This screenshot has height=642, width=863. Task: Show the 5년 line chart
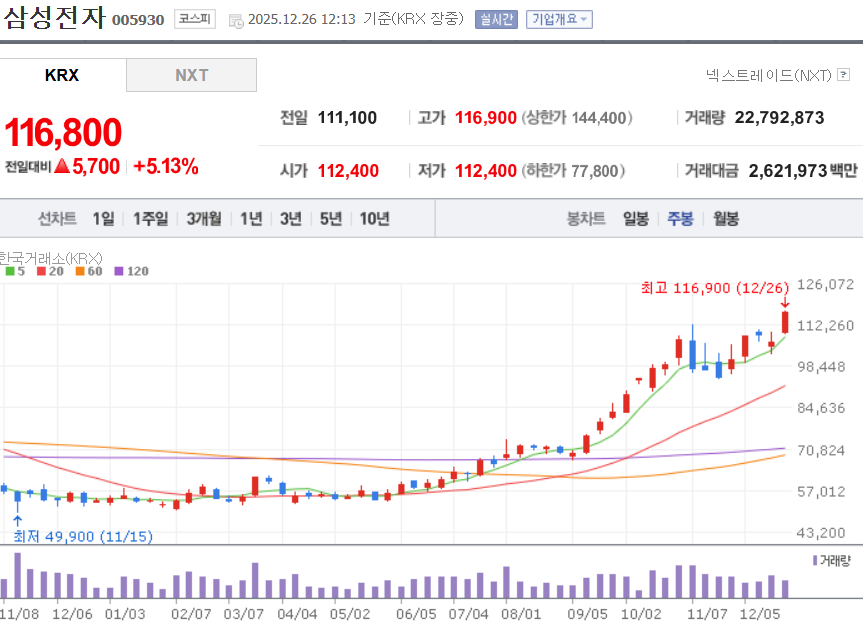pos(331,219)
